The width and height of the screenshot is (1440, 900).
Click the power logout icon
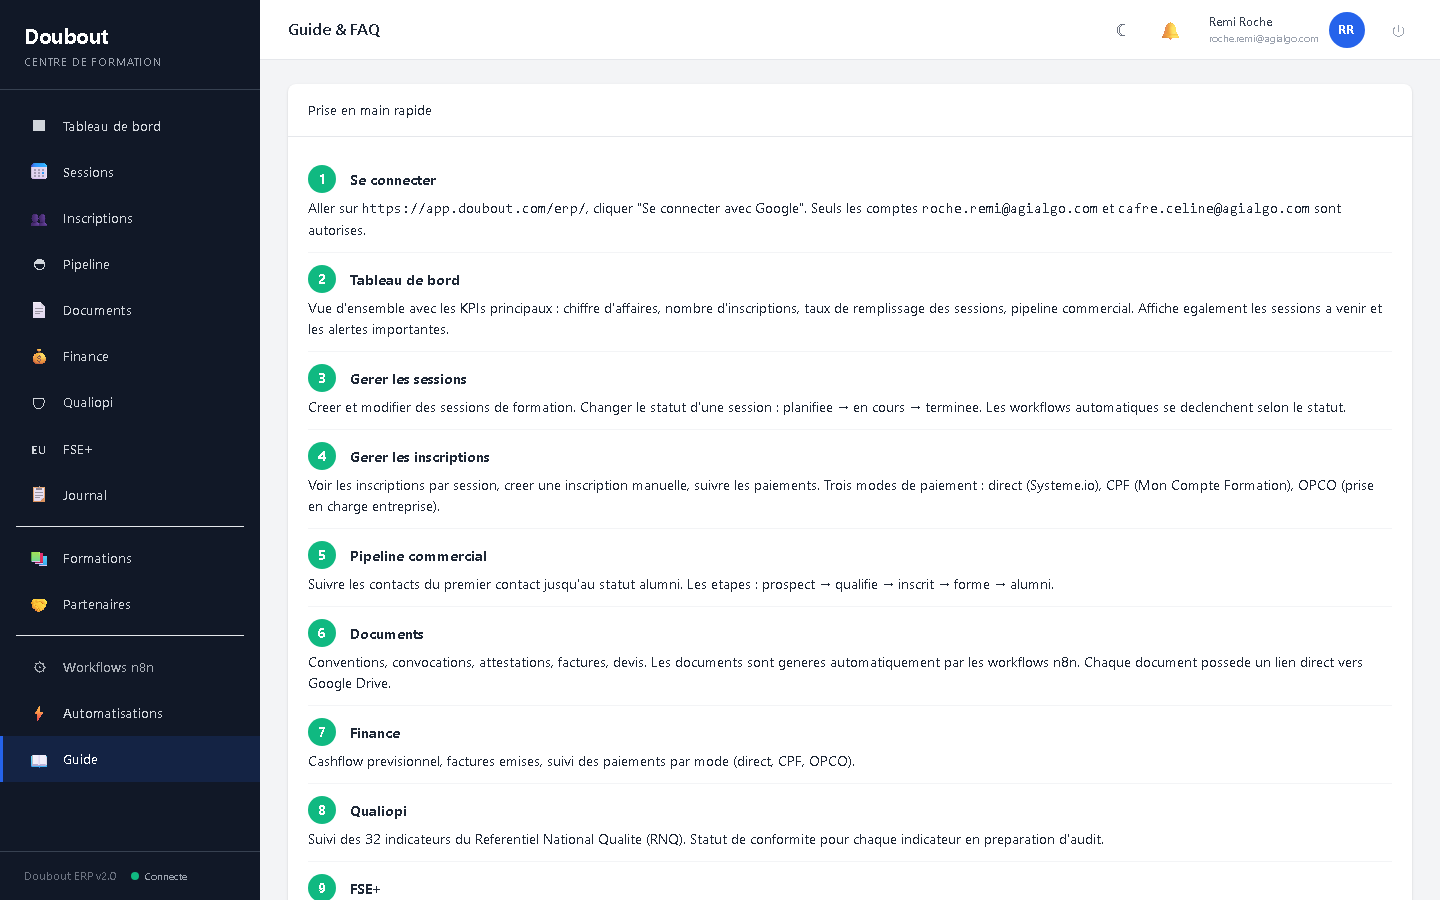[1398, 31]
